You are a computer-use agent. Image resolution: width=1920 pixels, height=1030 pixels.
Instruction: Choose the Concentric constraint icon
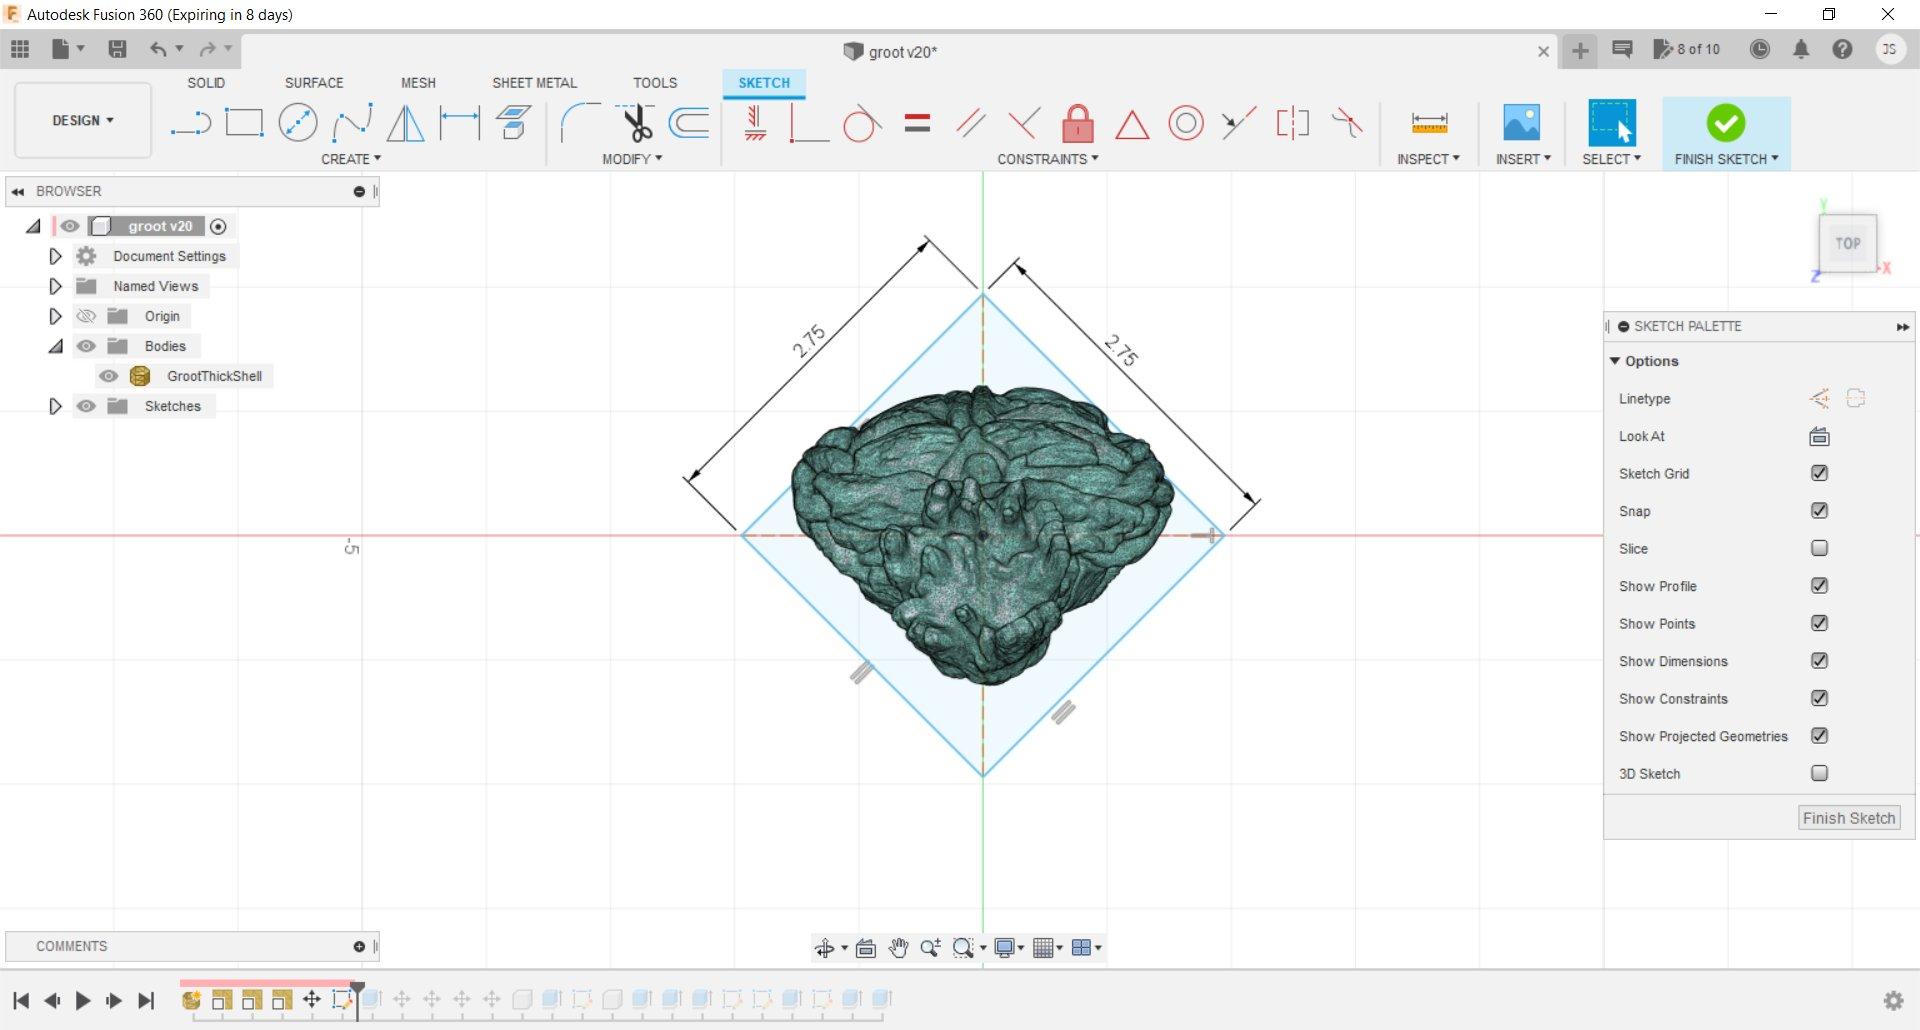(1185, 124)
